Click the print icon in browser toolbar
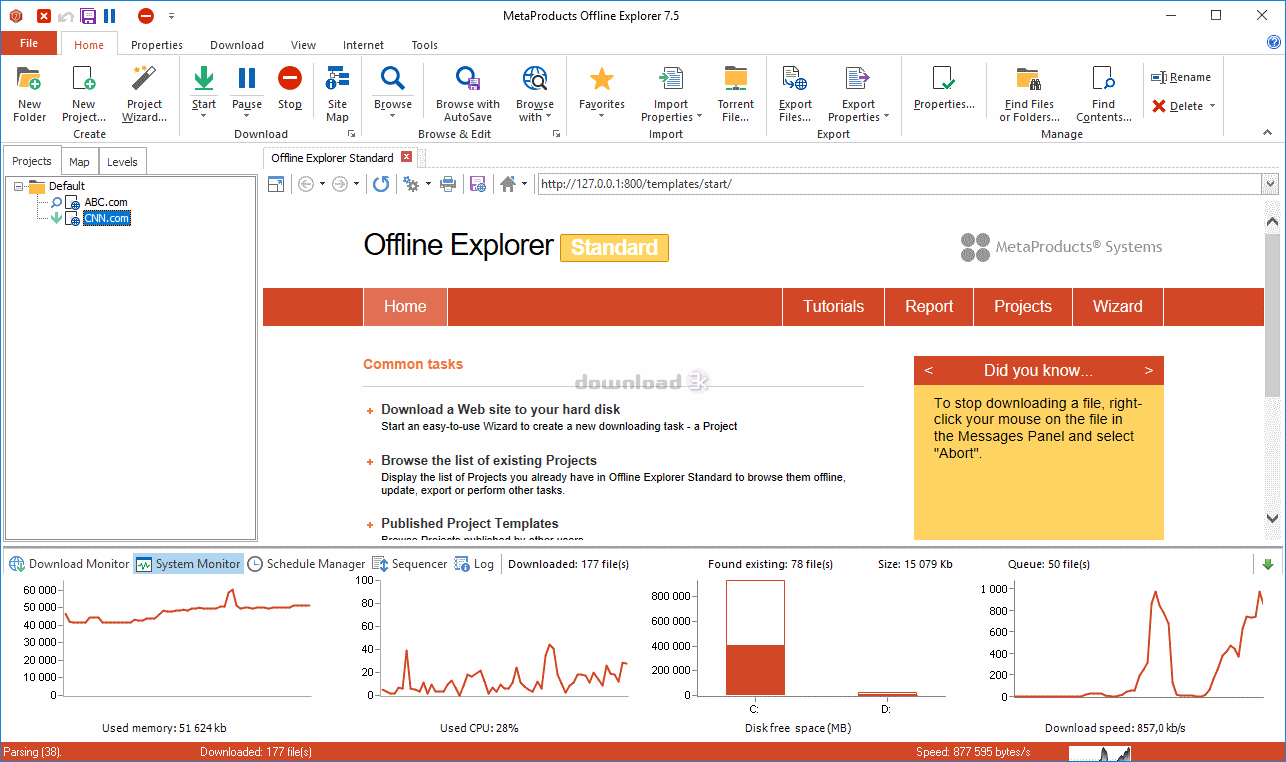 pyautogui.click(x=448, y=184)
